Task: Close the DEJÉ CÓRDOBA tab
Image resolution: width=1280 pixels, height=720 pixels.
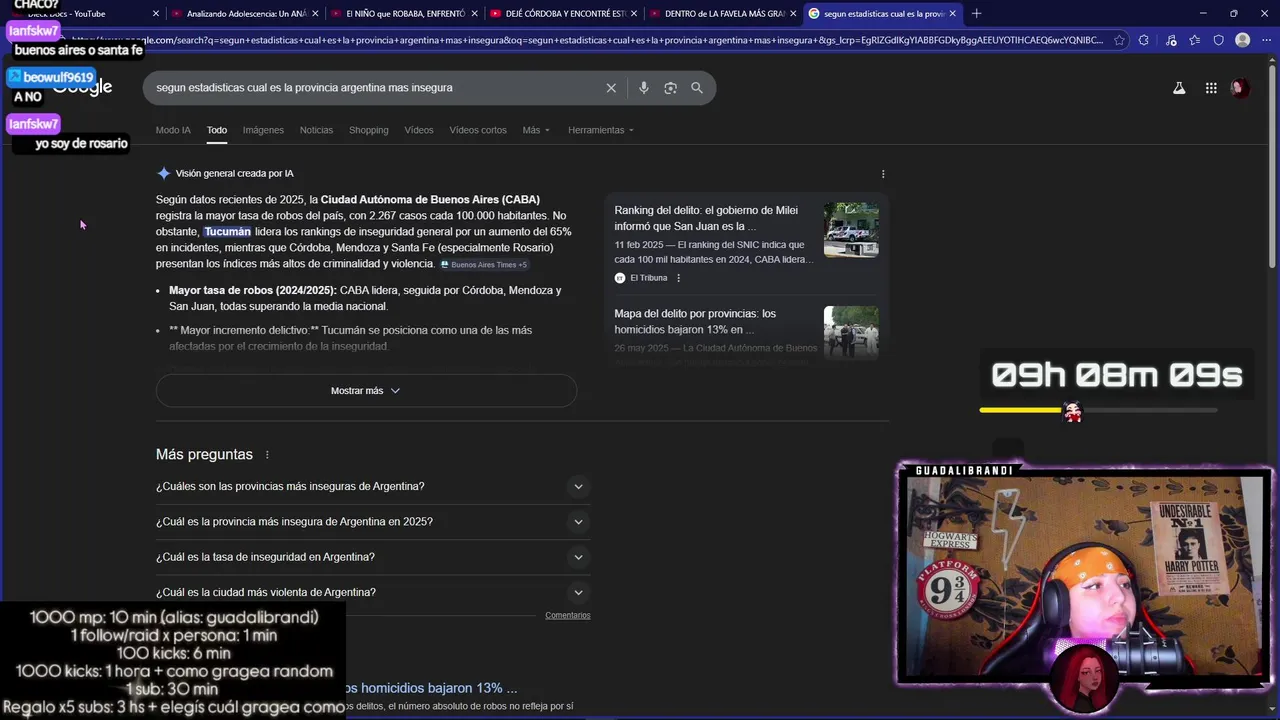Action: click(633, 13)
